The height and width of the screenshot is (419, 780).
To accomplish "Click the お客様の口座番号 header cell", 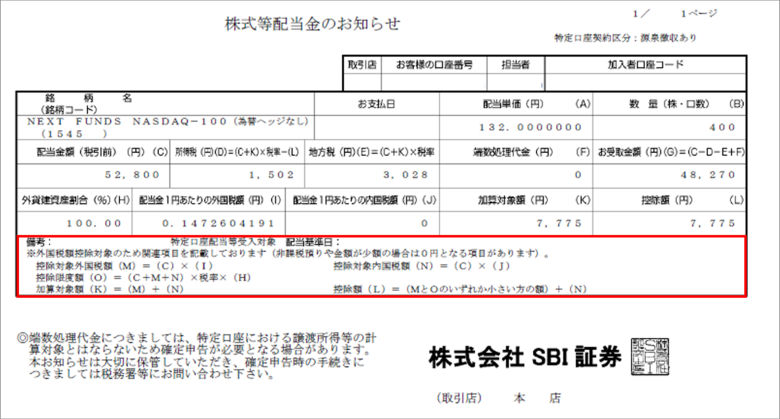I will click(434, 65).
